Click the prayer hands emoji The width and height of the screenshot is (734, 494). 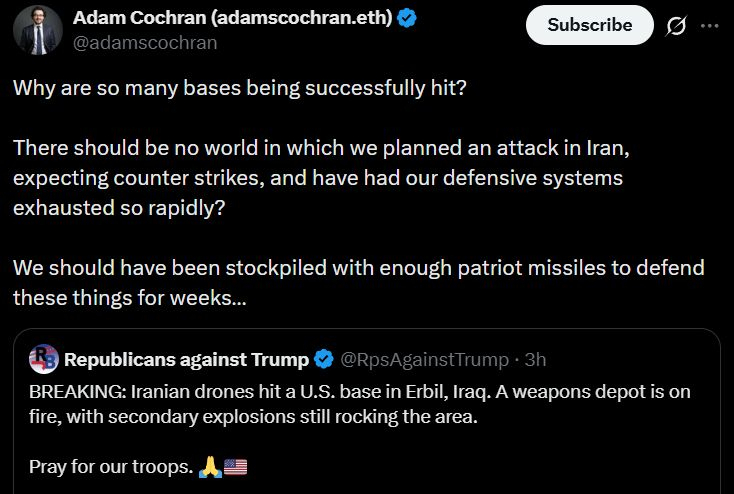(x=209, y=466)
